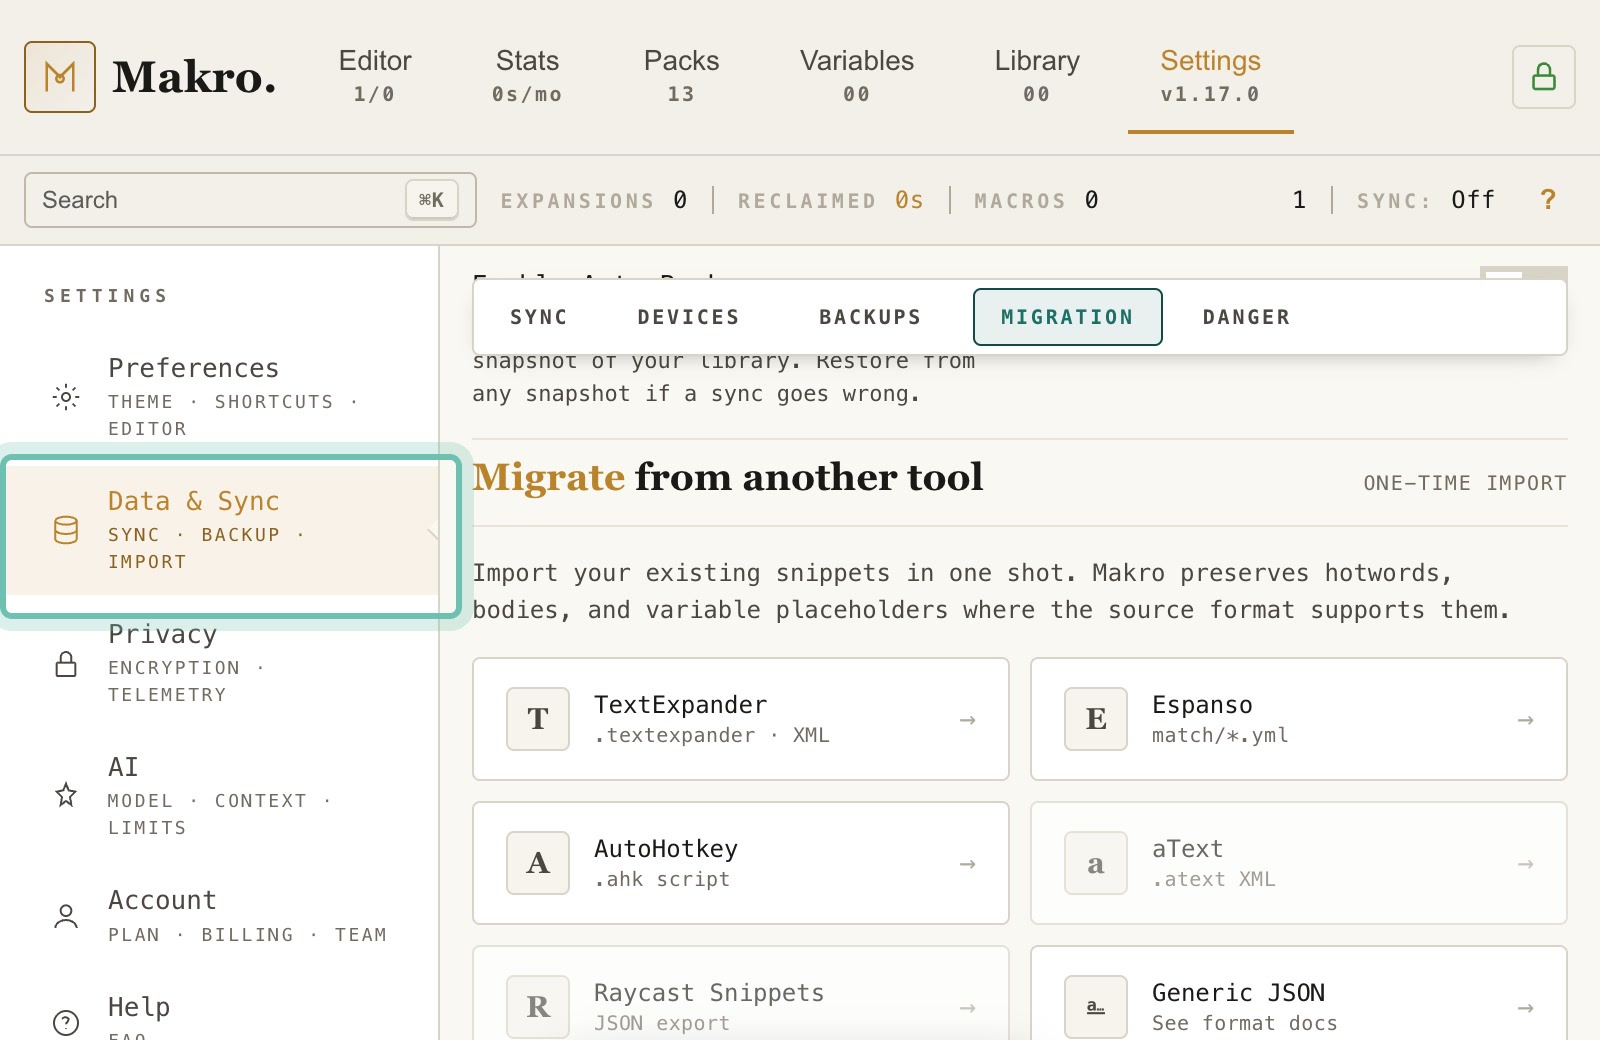The height and width of the screenshot is (1040, 1600).
Task: Click the aText lowercase a badge
Action: point(1096,863)
